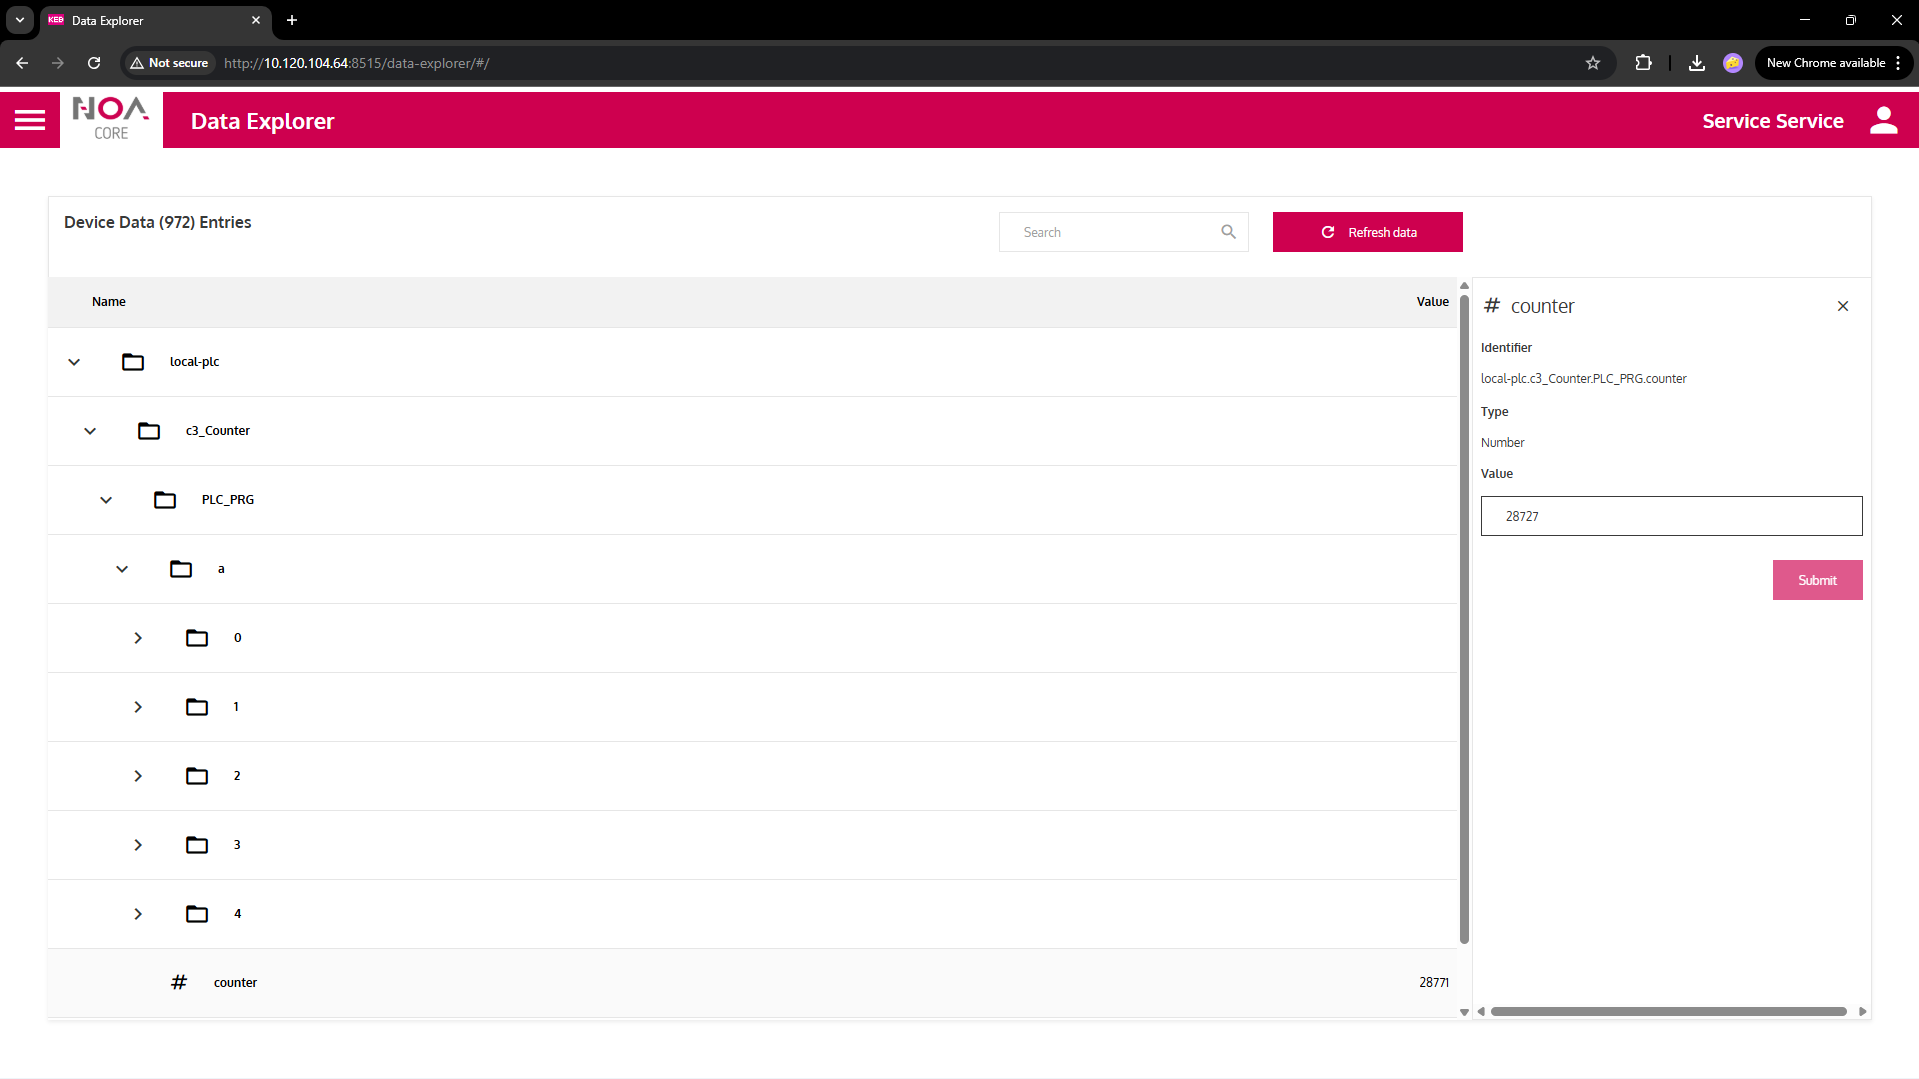Collapse the local-plc tree node
1919x1079 pixels.
point(74,362)
